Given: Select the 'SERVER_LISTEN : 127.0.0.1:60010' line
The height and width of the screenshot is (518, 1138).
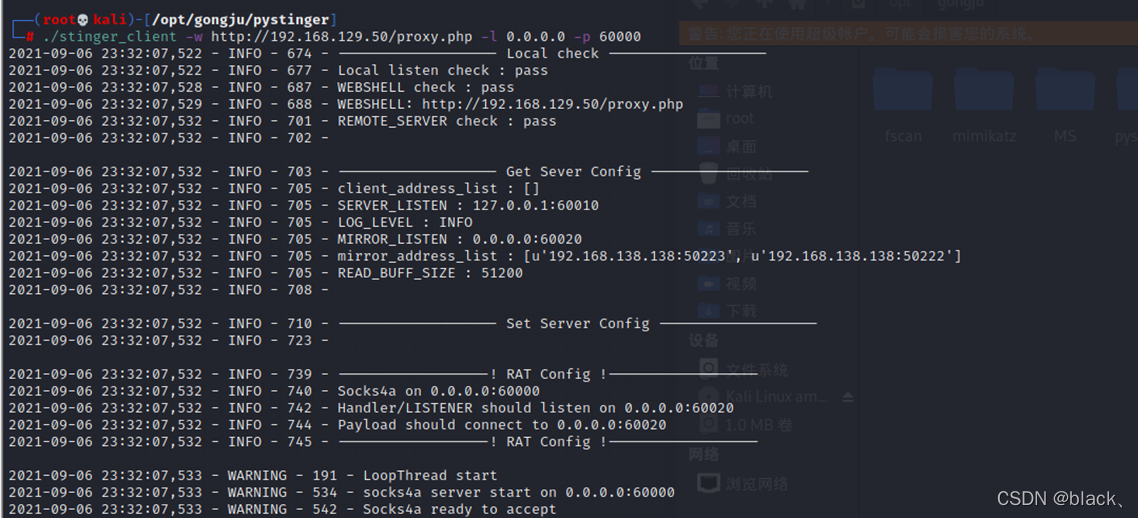Looking at the screenshot, I should (x=303, y=205).
